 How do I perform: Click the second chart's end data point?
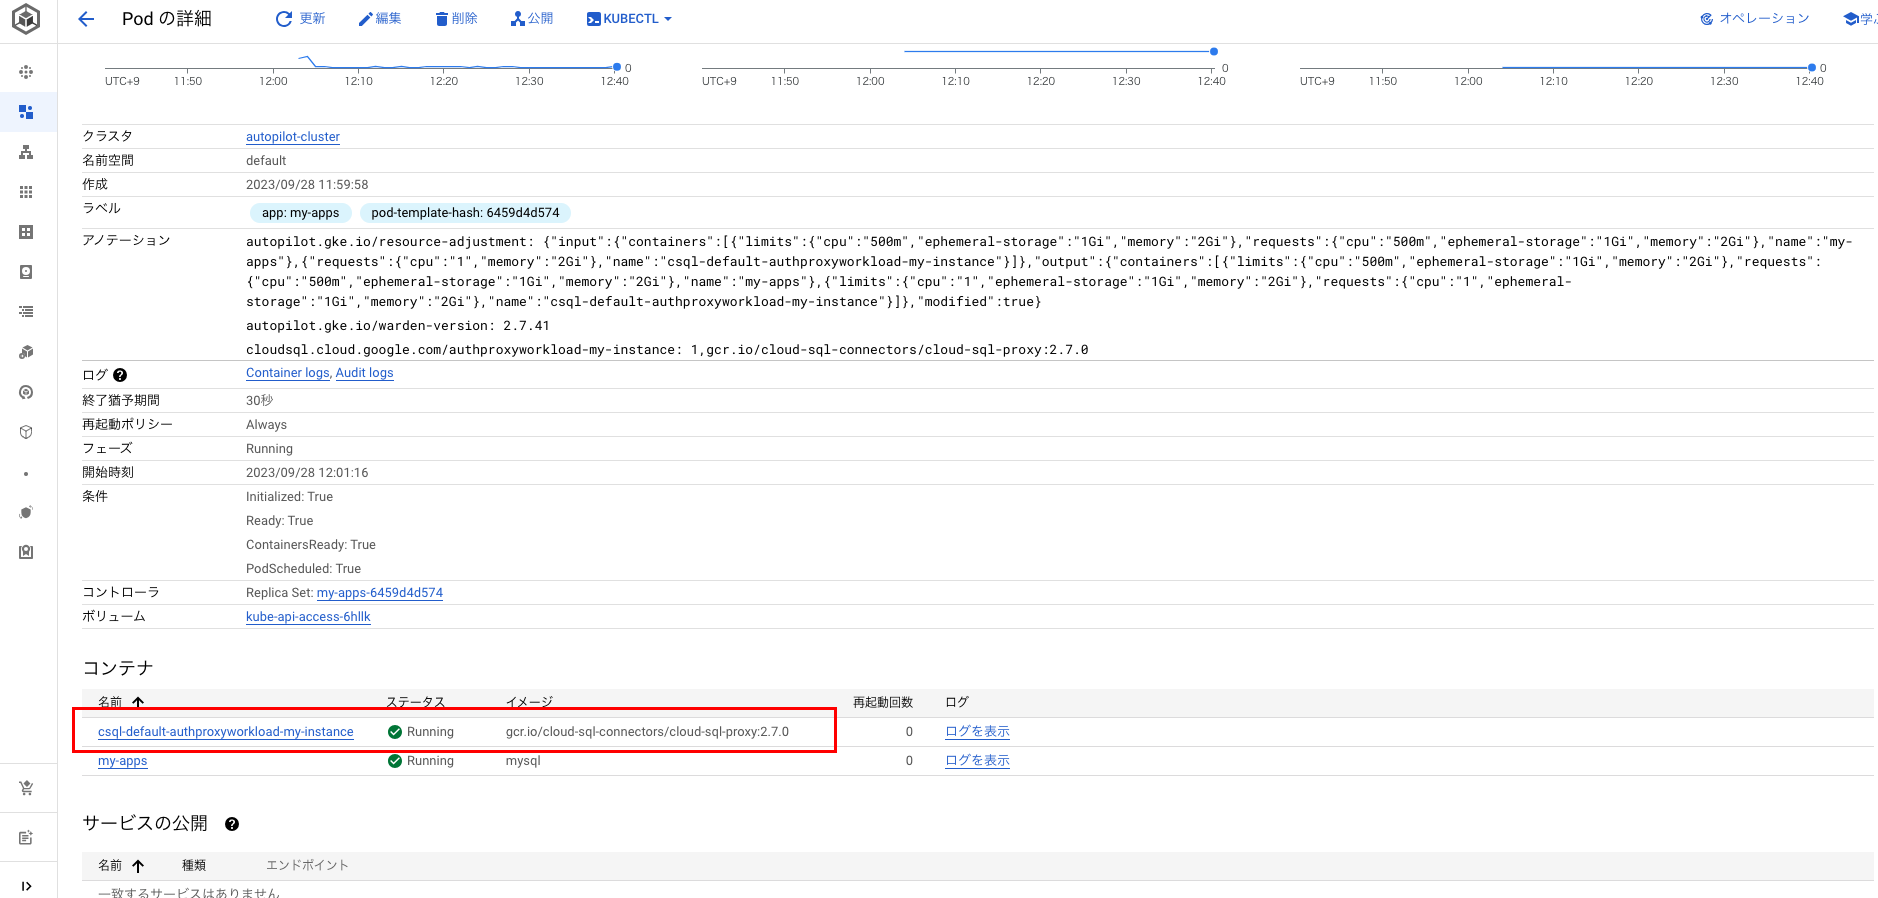point(1214,51)
